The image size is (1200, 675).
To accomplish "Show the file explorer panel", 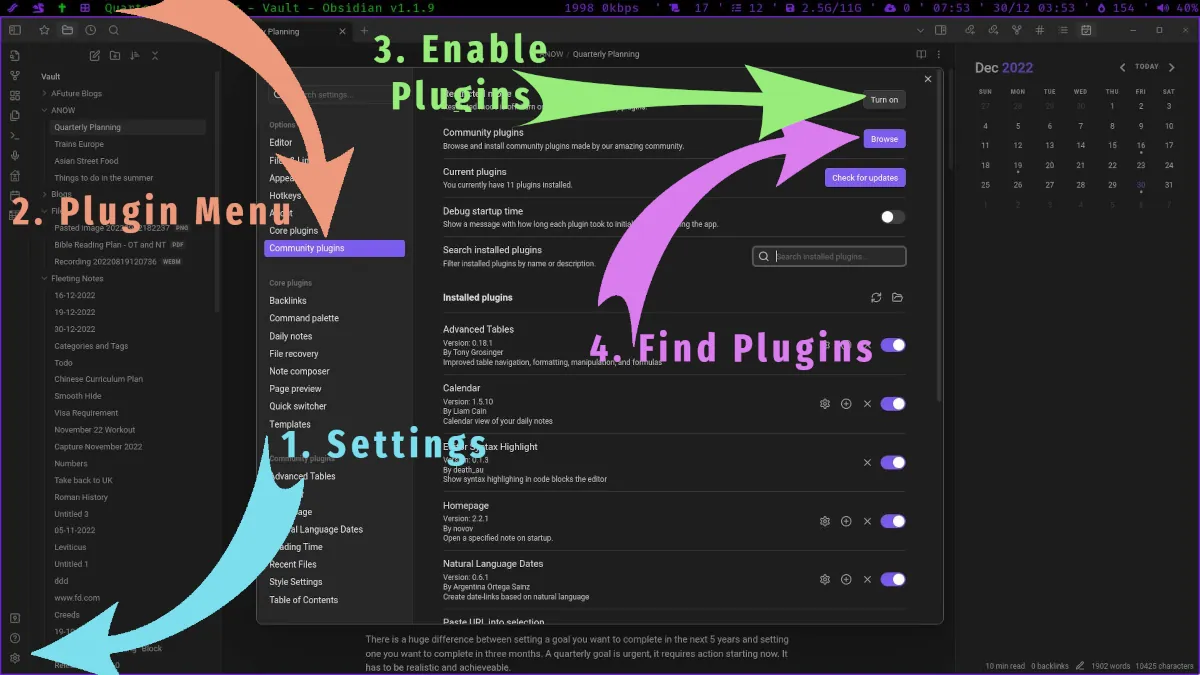I will [x=67, y=30].
